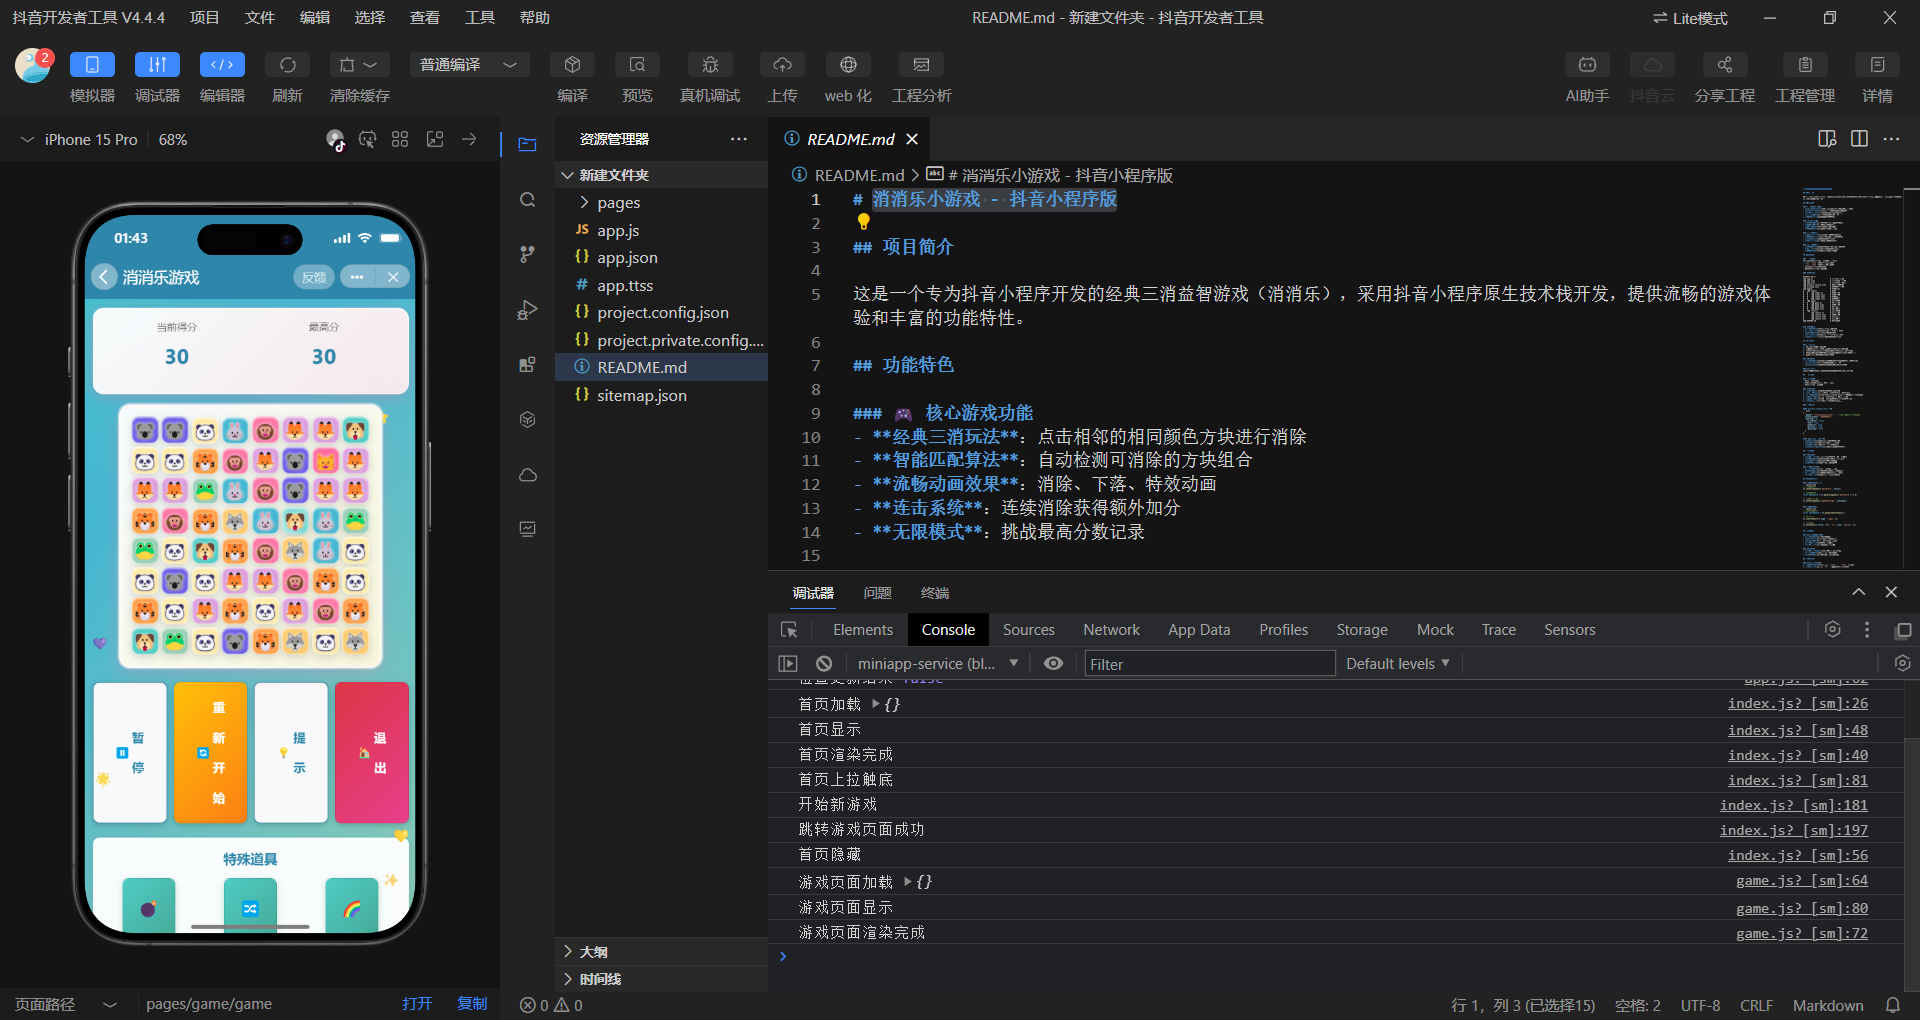The width and height of the screenshot is (1920, 1020).
Task: Open the game.js? [sm]:72 source link
Action: click(x=1802, y=933)
